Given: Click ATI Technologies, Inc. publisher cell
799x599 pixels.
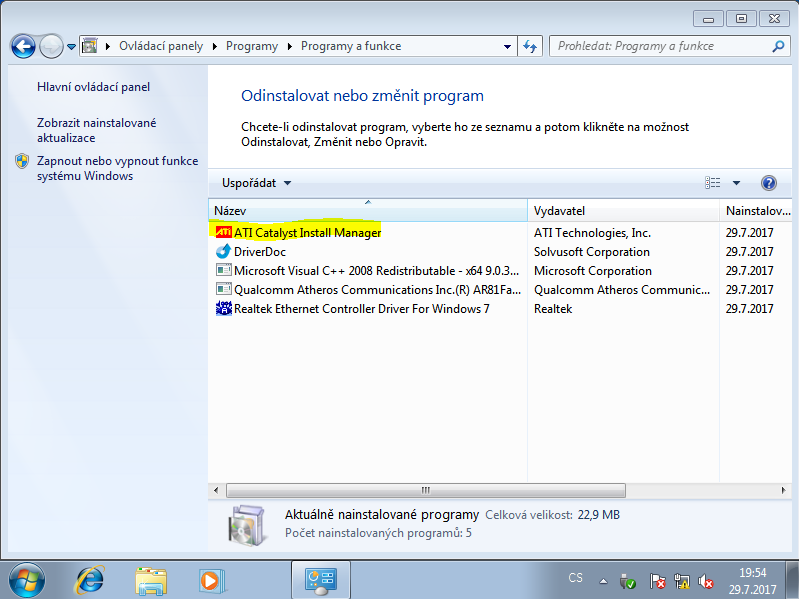Looking at the screenshot, I should coord(592,233).
